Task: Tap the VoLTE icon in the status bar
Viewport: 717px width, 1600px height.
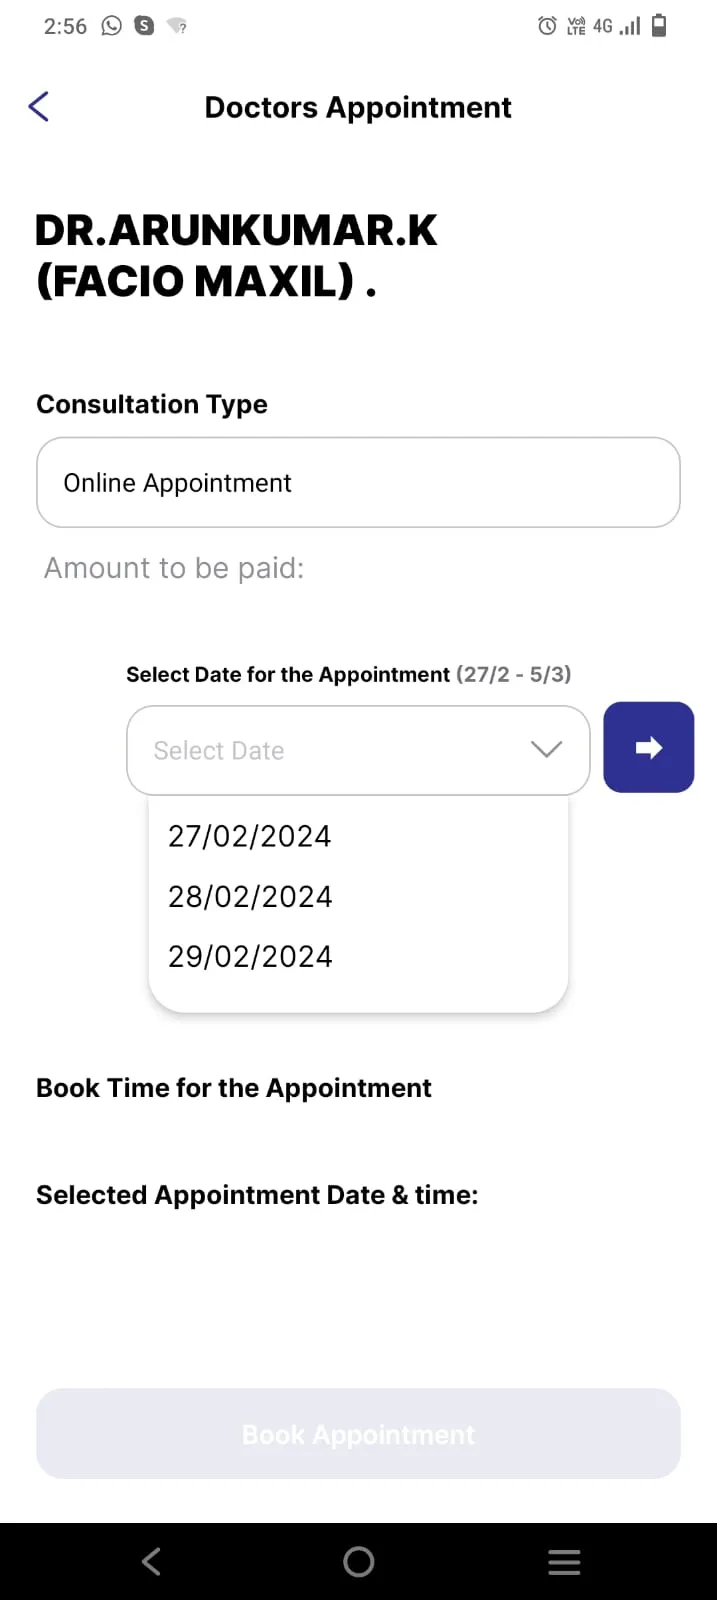Action: pos(576,26)
